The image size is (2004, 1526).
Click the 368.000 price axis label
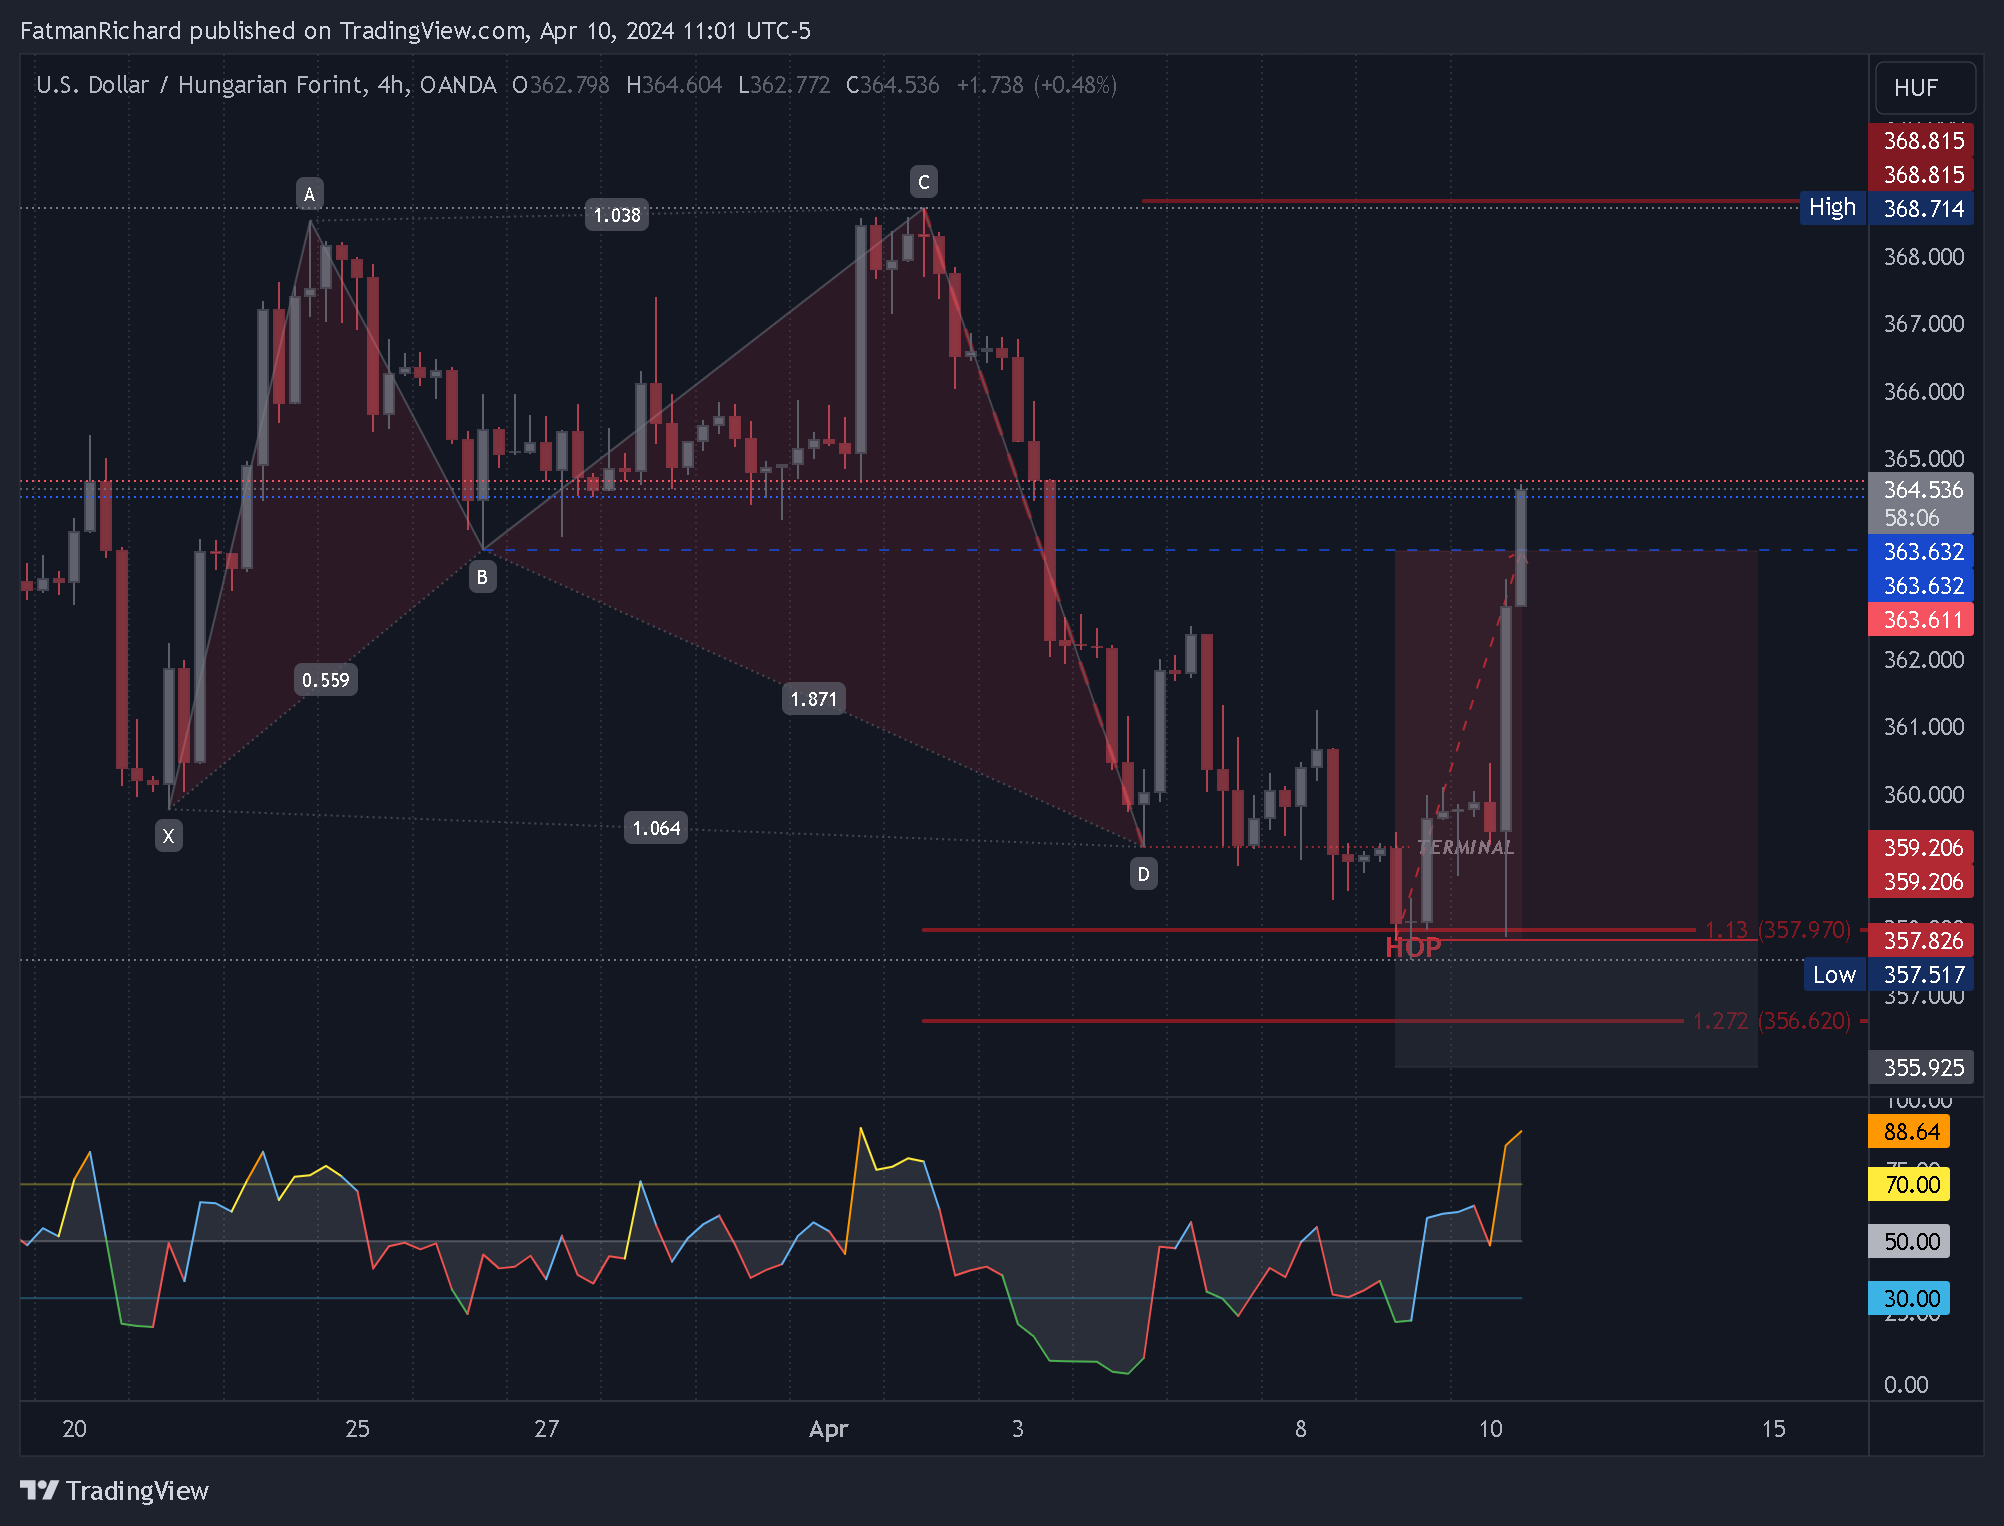pyautogui.click(x=1924, y=257)
